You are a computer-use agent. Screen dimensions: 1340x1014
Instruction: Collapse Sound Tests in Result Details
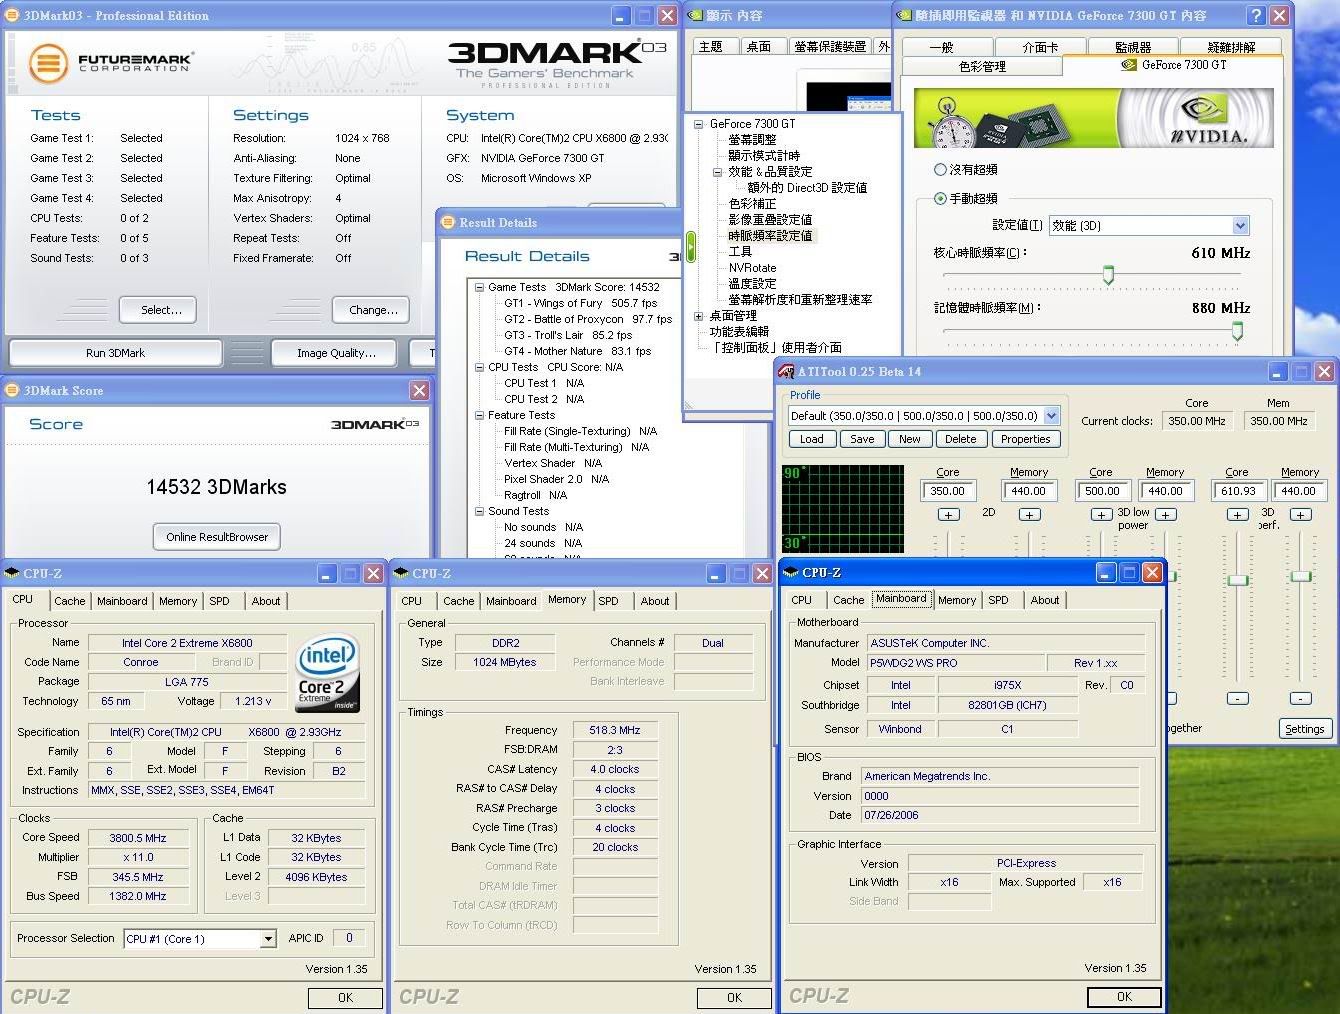[479, 511]
